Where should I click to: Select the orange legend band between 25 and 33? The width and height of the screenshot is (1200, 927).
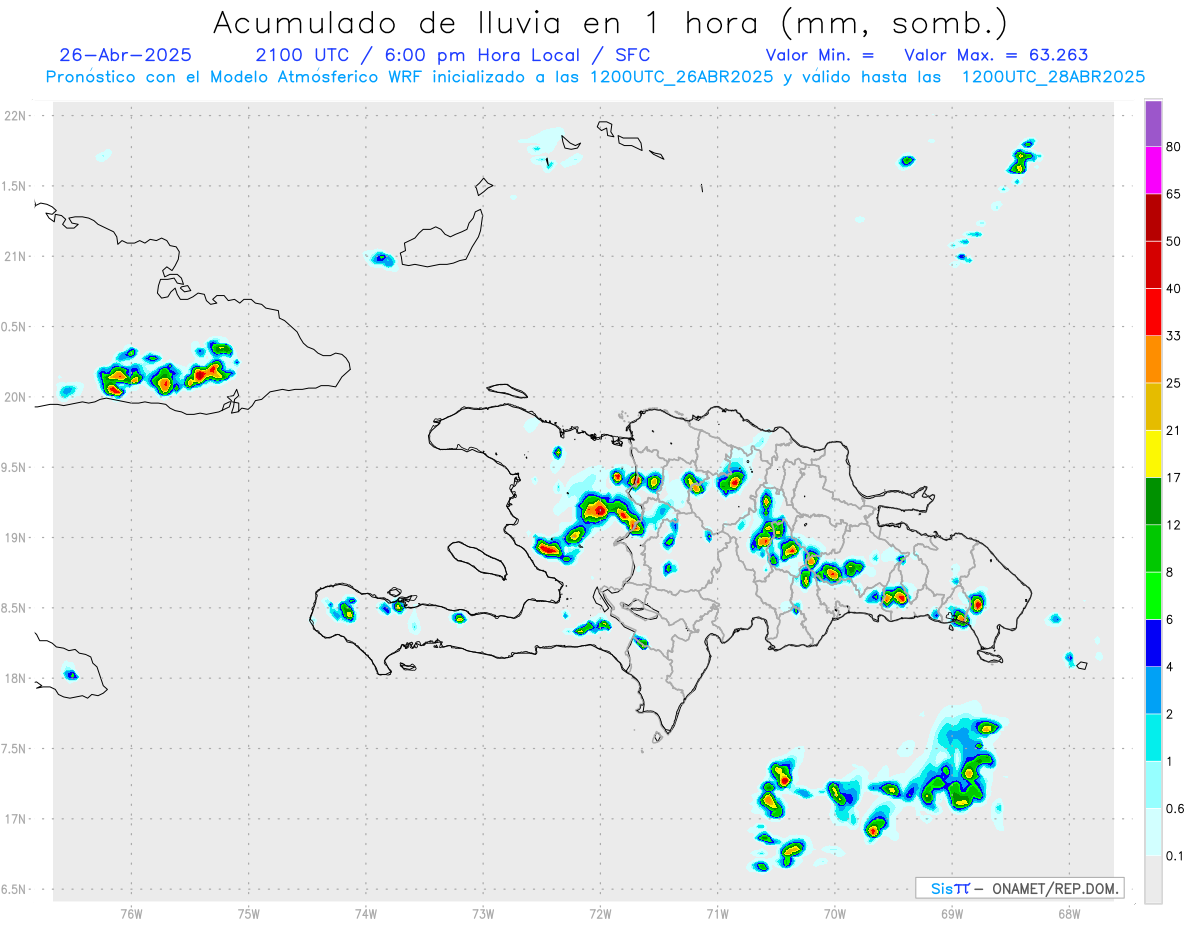point(1153,360)
